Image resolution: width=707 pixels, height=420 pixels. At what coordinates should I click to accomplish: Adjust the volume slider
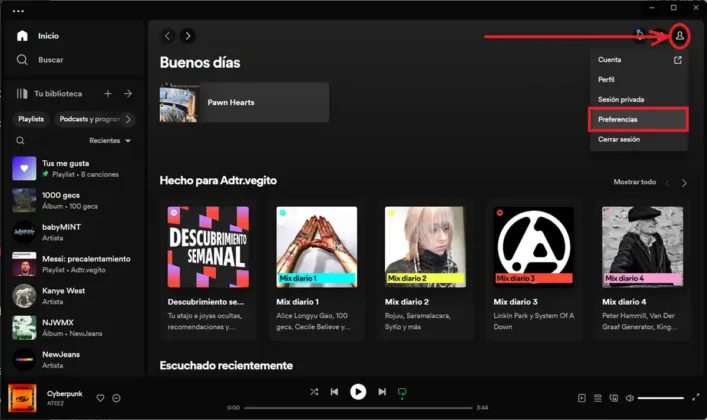(x=661, y=398)
